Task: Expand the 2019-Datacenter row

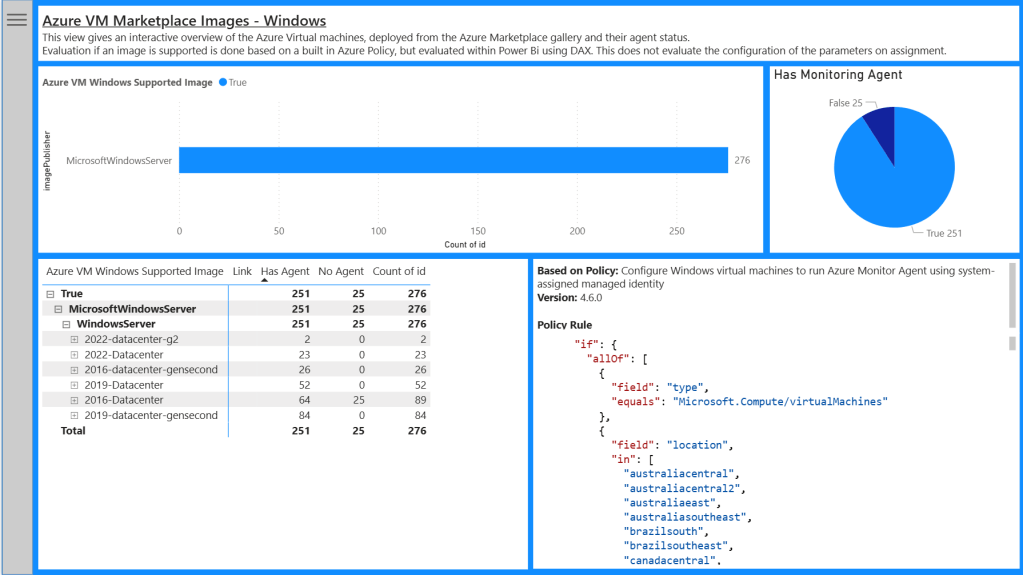Action: pyautogui.click(x=75, y=385)
